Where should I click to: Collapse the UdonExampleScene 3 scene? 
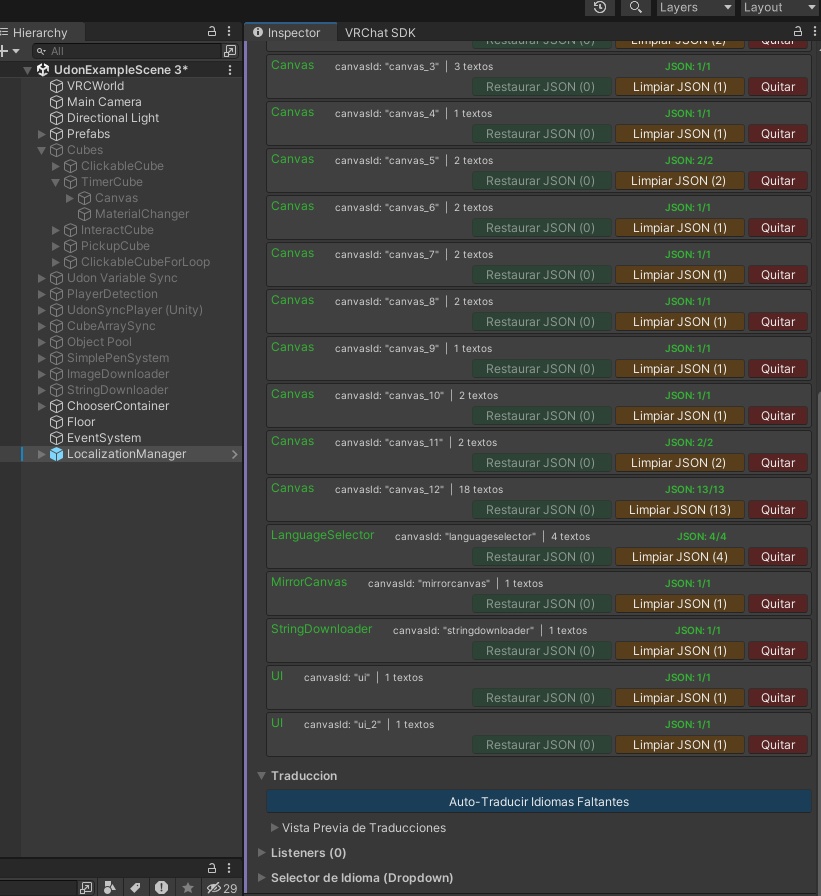27,70
